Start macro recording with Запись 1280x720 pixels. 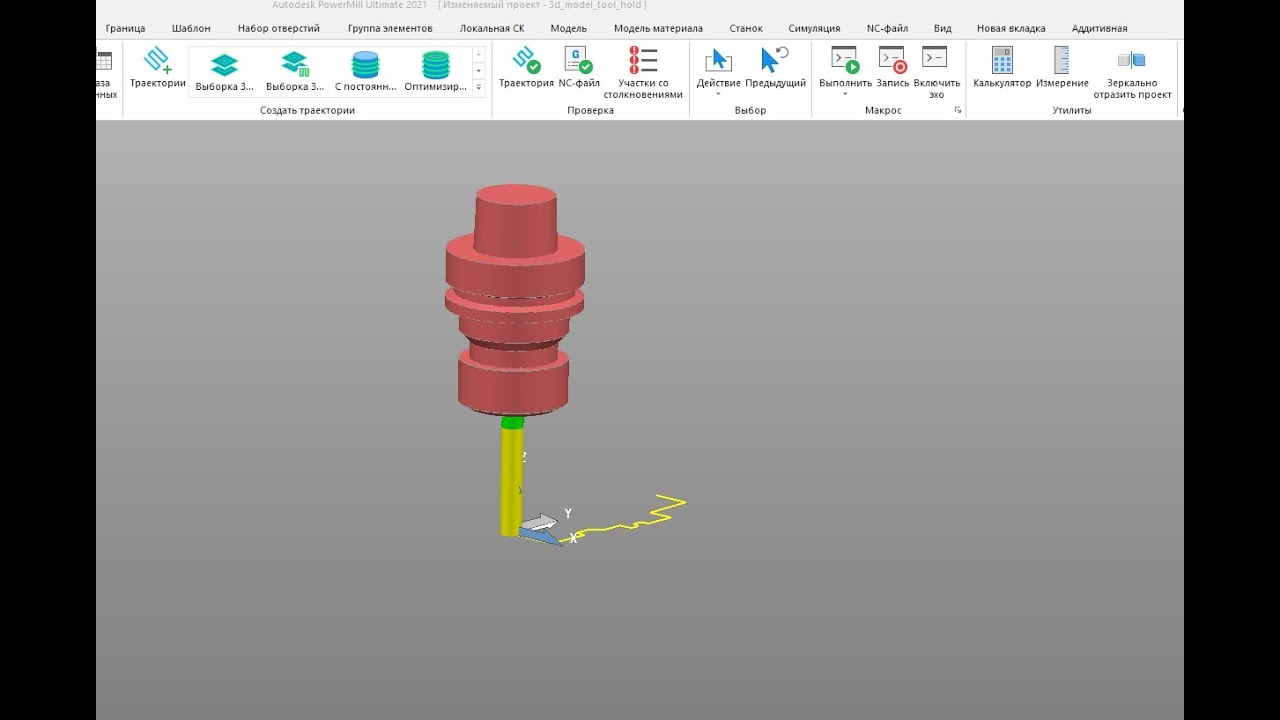[x=892, y=68]
